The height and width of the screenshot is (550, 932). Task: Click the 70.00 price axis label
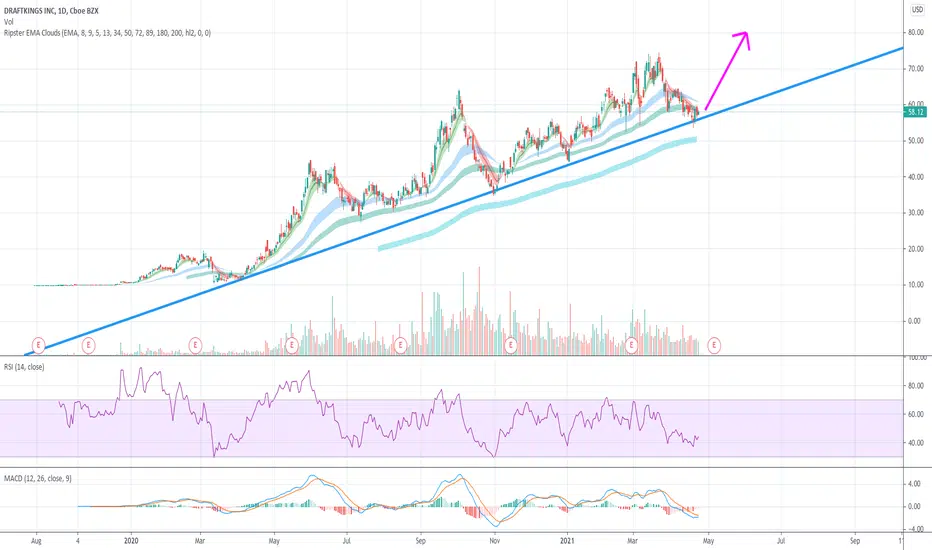pos(916,69)
